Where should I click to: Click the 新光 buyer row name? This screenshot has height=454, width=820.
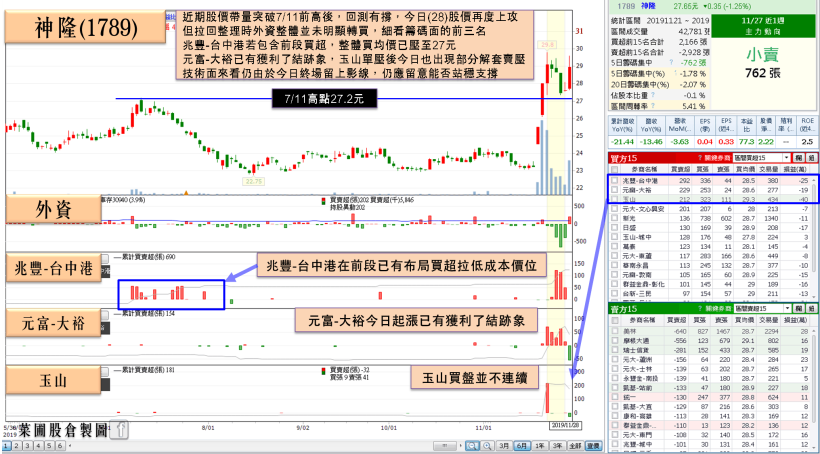(628, 218)
